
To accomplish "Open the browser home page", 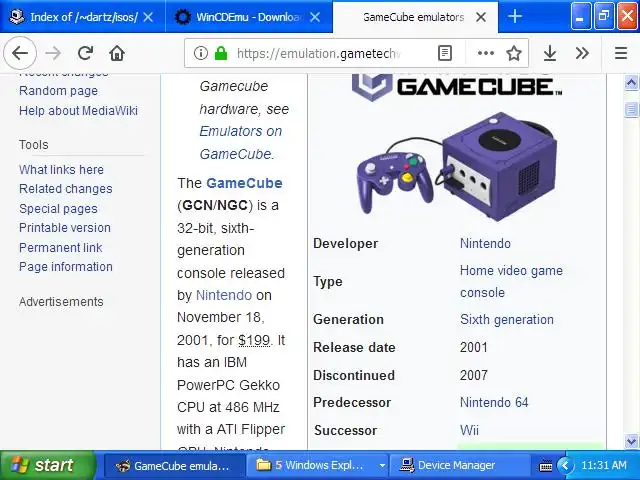I will pos(117,53).
